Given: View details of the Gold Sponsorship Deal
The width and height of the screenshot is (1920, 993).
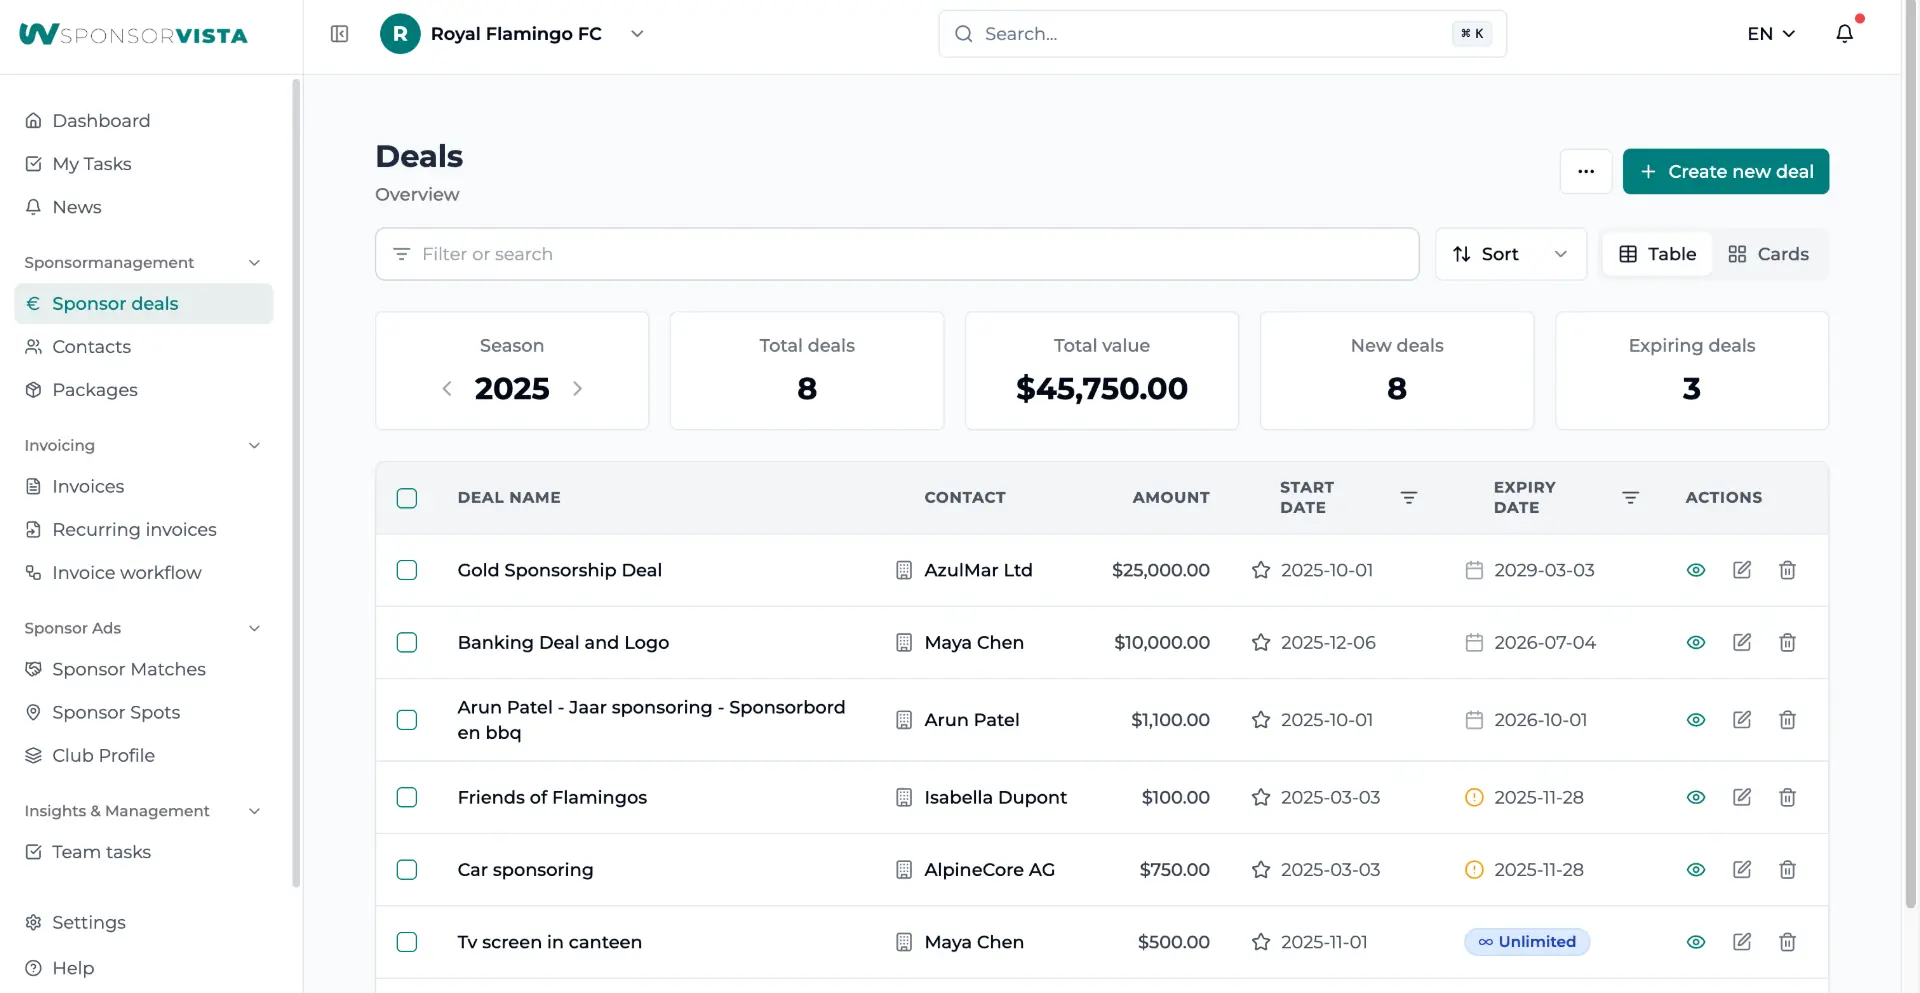Looking at the screenshot, I should 1696,570.
